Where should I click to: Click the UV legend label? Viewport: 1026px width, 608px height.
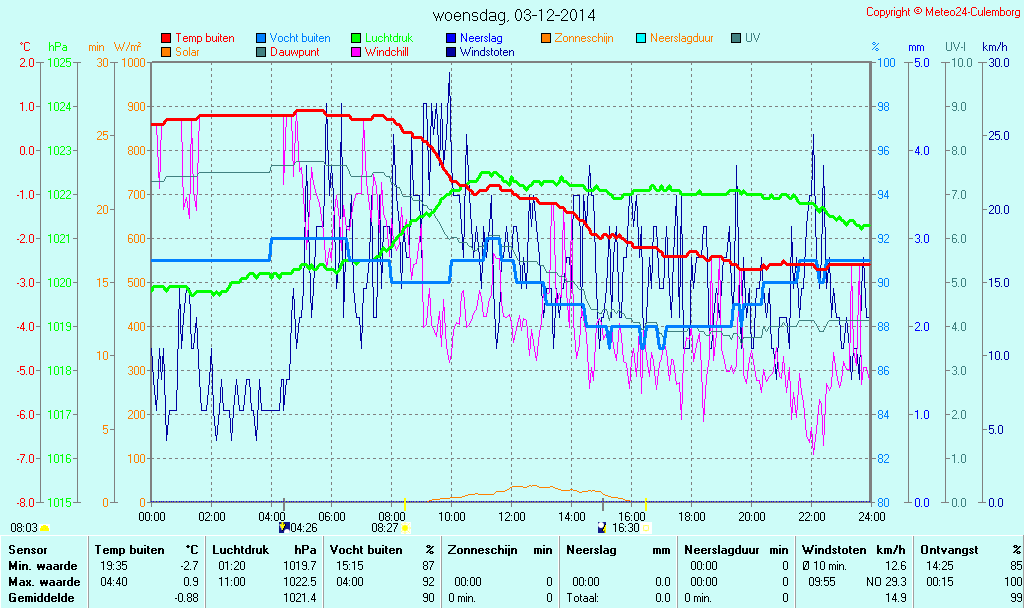(753, 38)
